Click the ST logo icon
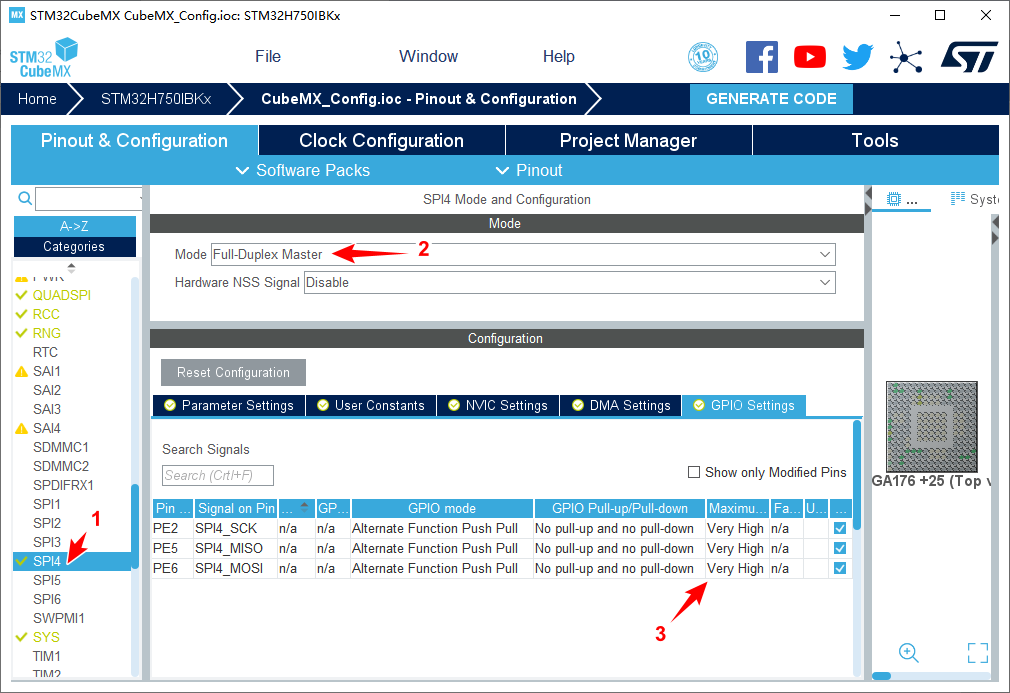This screenshot has height=693, width=1010. (x=968, y=57)
